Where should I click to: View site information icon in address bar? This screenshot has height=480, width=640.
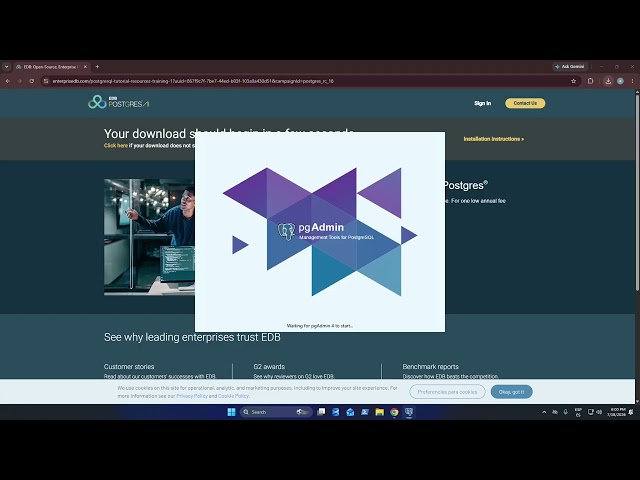pyautogui.click(x=46, y=81)
